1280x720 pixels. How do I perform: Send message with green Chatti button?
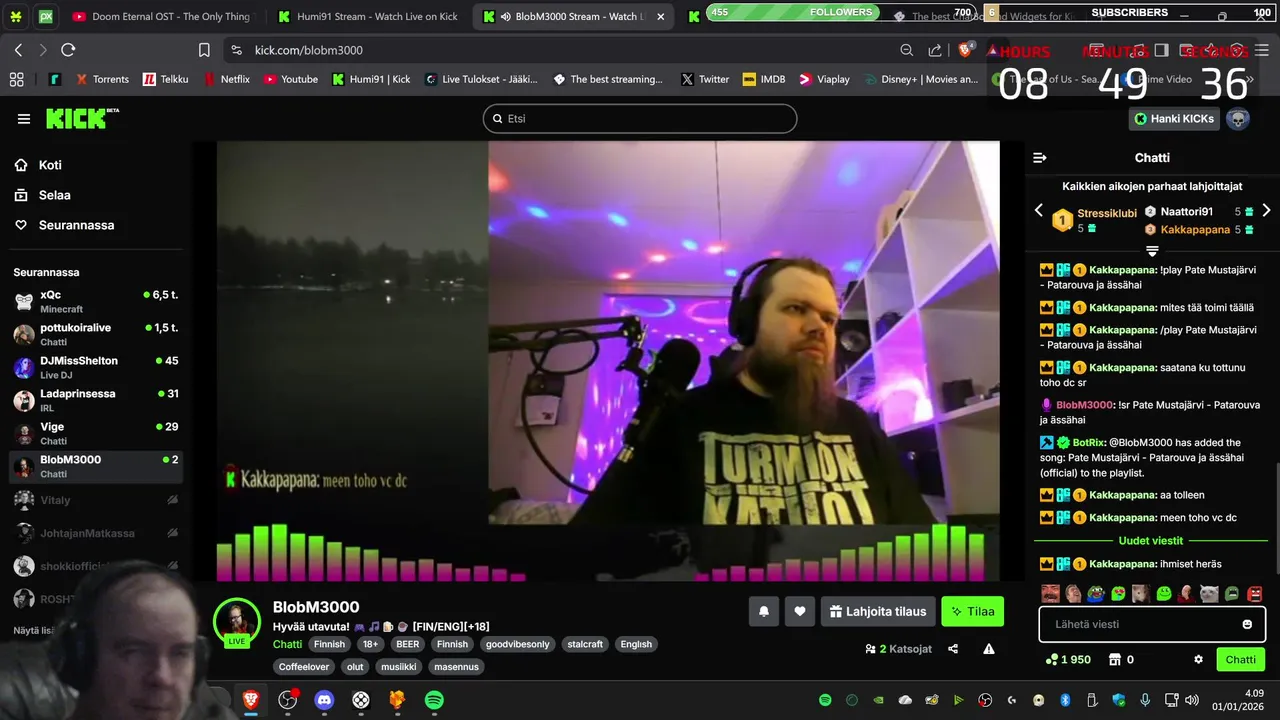[1240, 660]
